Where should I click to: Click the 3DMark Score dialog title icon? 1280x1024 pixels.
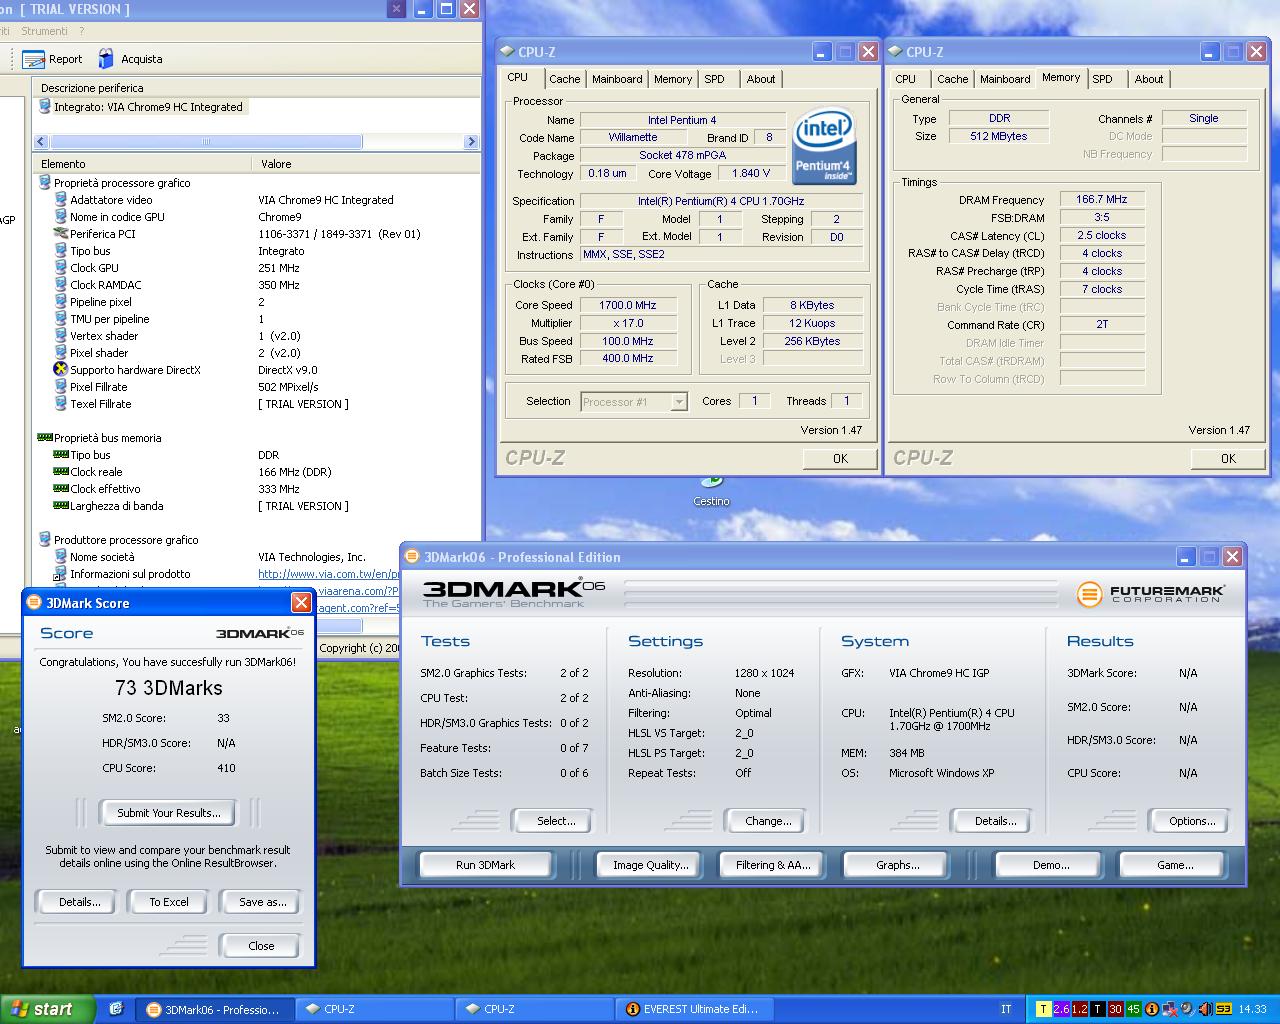coord(35,603)
